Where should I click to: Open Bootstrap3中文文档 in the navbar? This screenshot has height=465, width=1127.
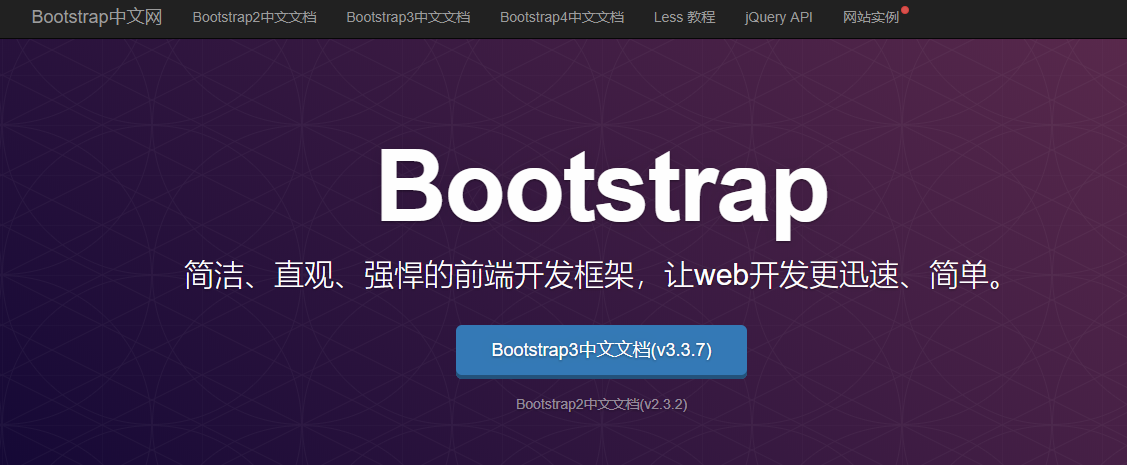click(408, 17)
